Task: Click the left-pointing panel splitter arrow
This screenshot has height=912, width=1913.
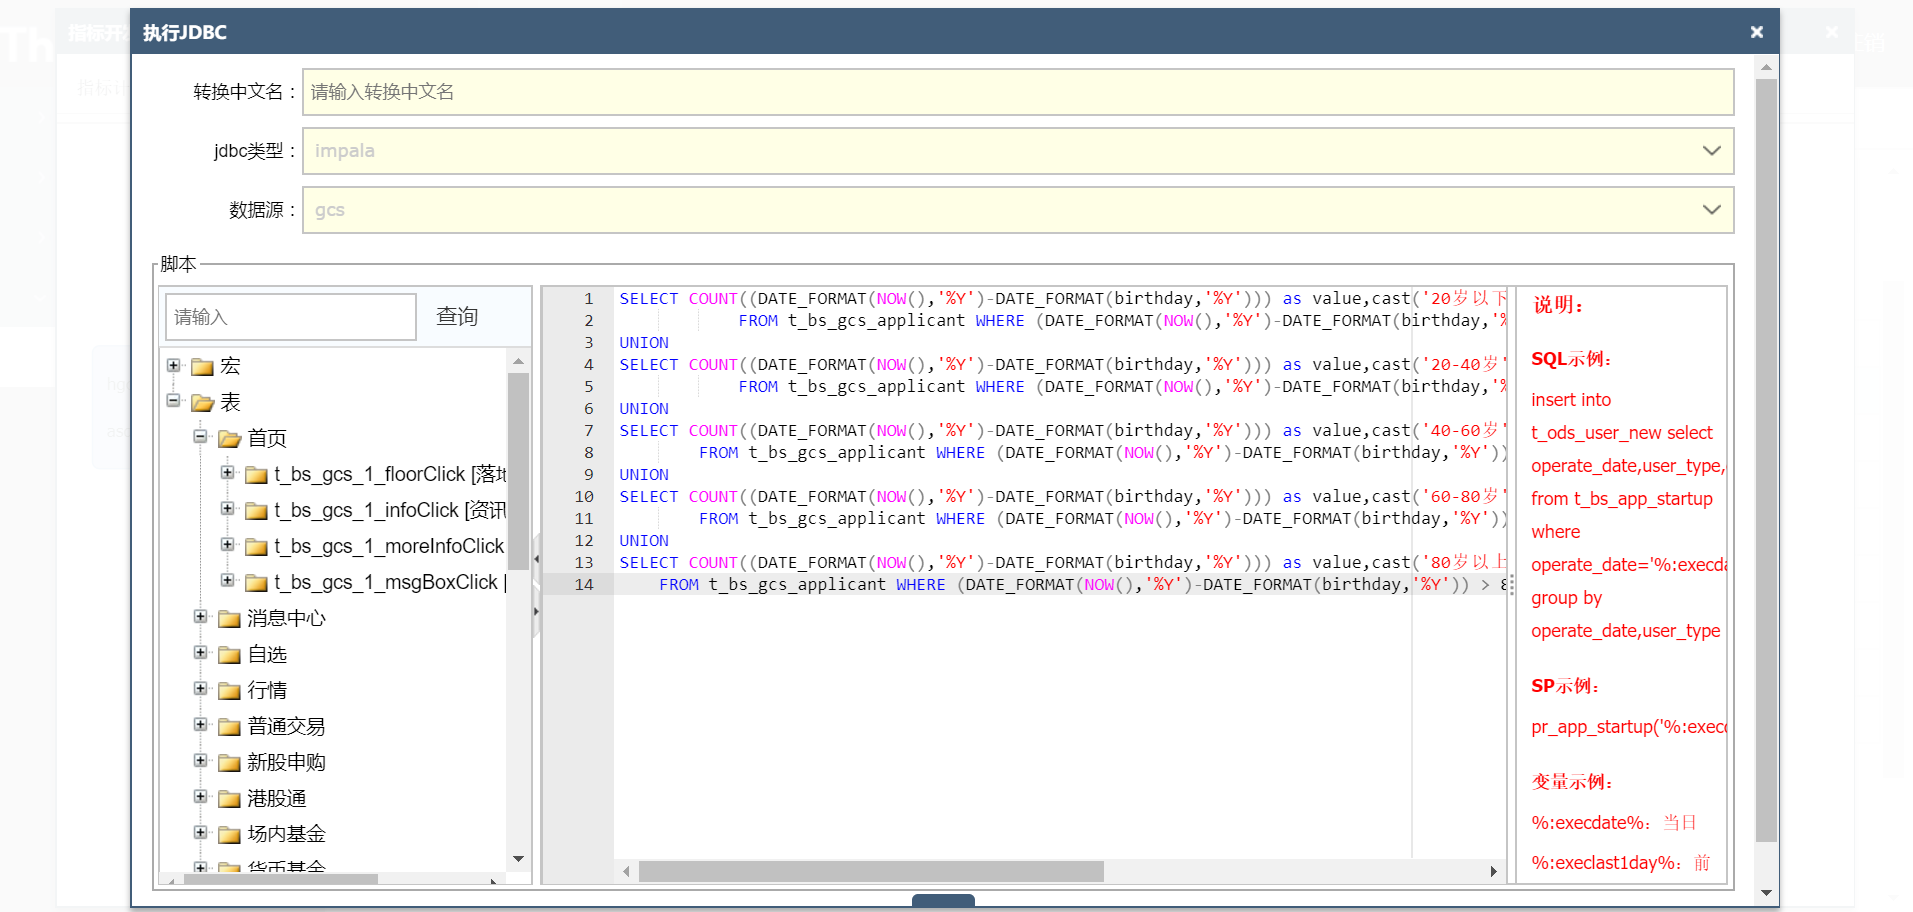Action: pos(537,559)
